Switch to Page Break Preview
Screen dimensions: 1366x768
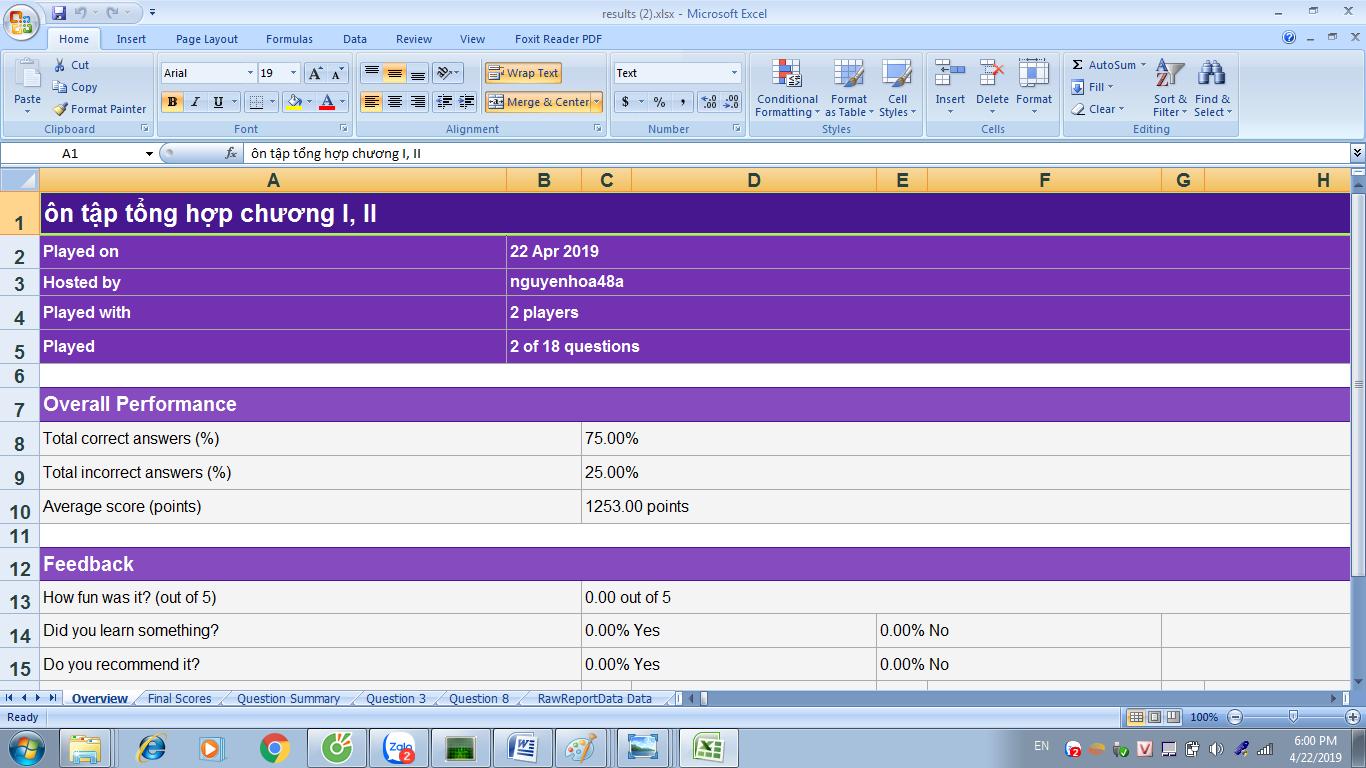(1173, 717)
